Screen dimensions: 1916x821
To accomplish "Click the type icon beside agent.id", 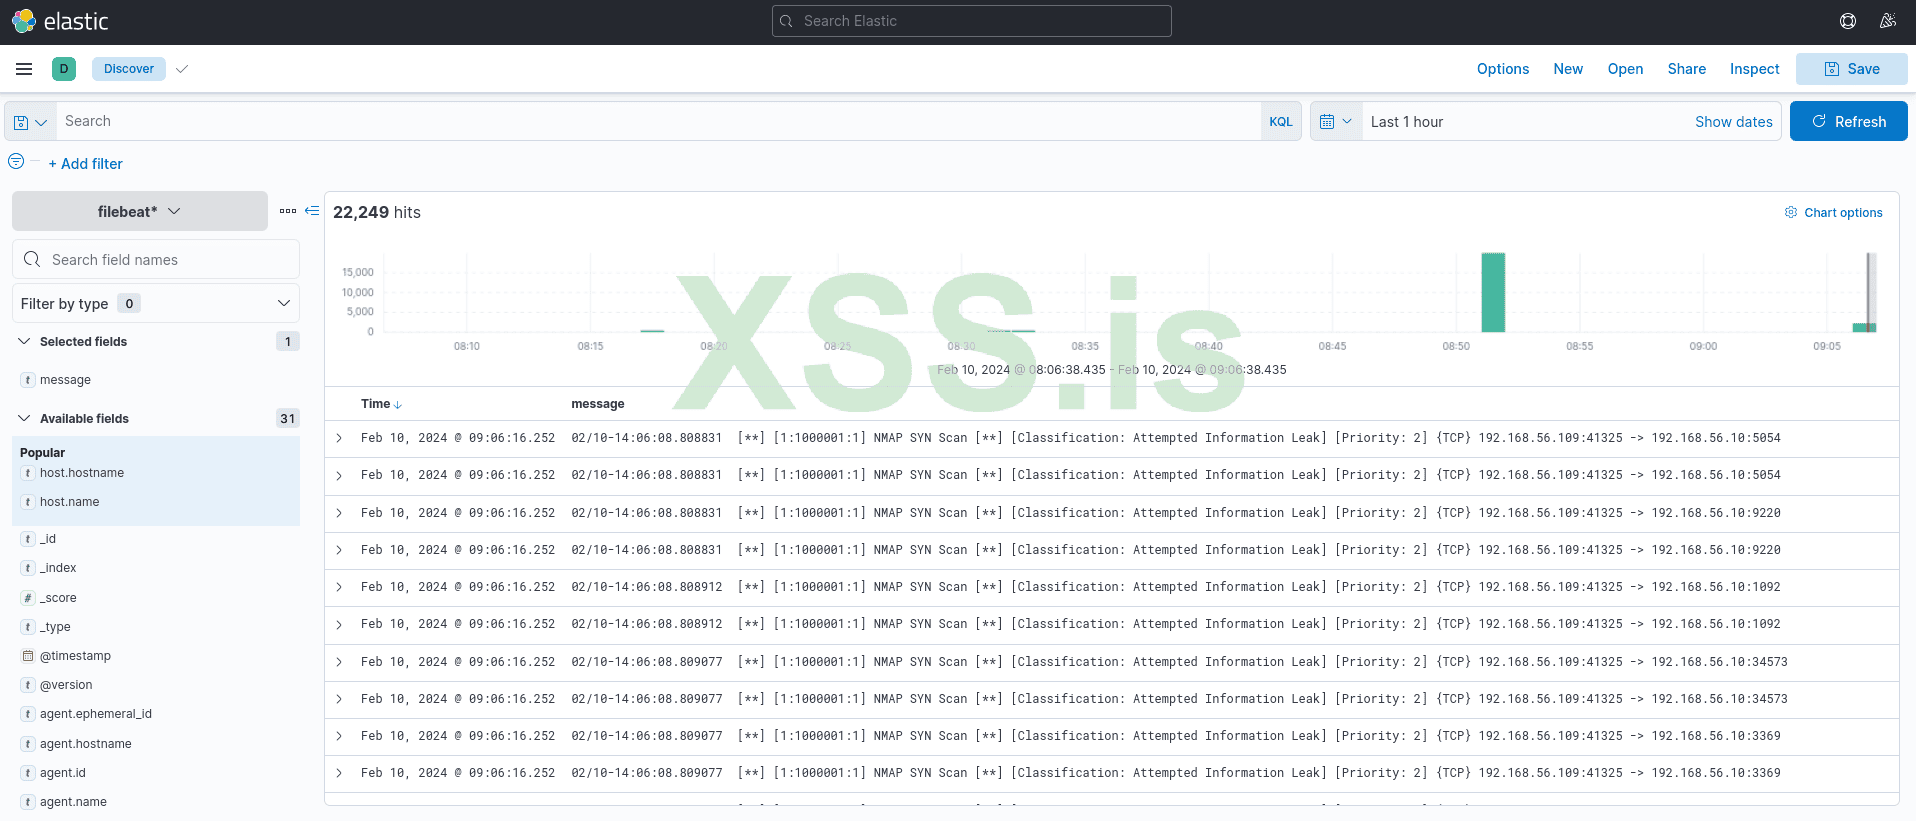I will click(x=28, y=773).
